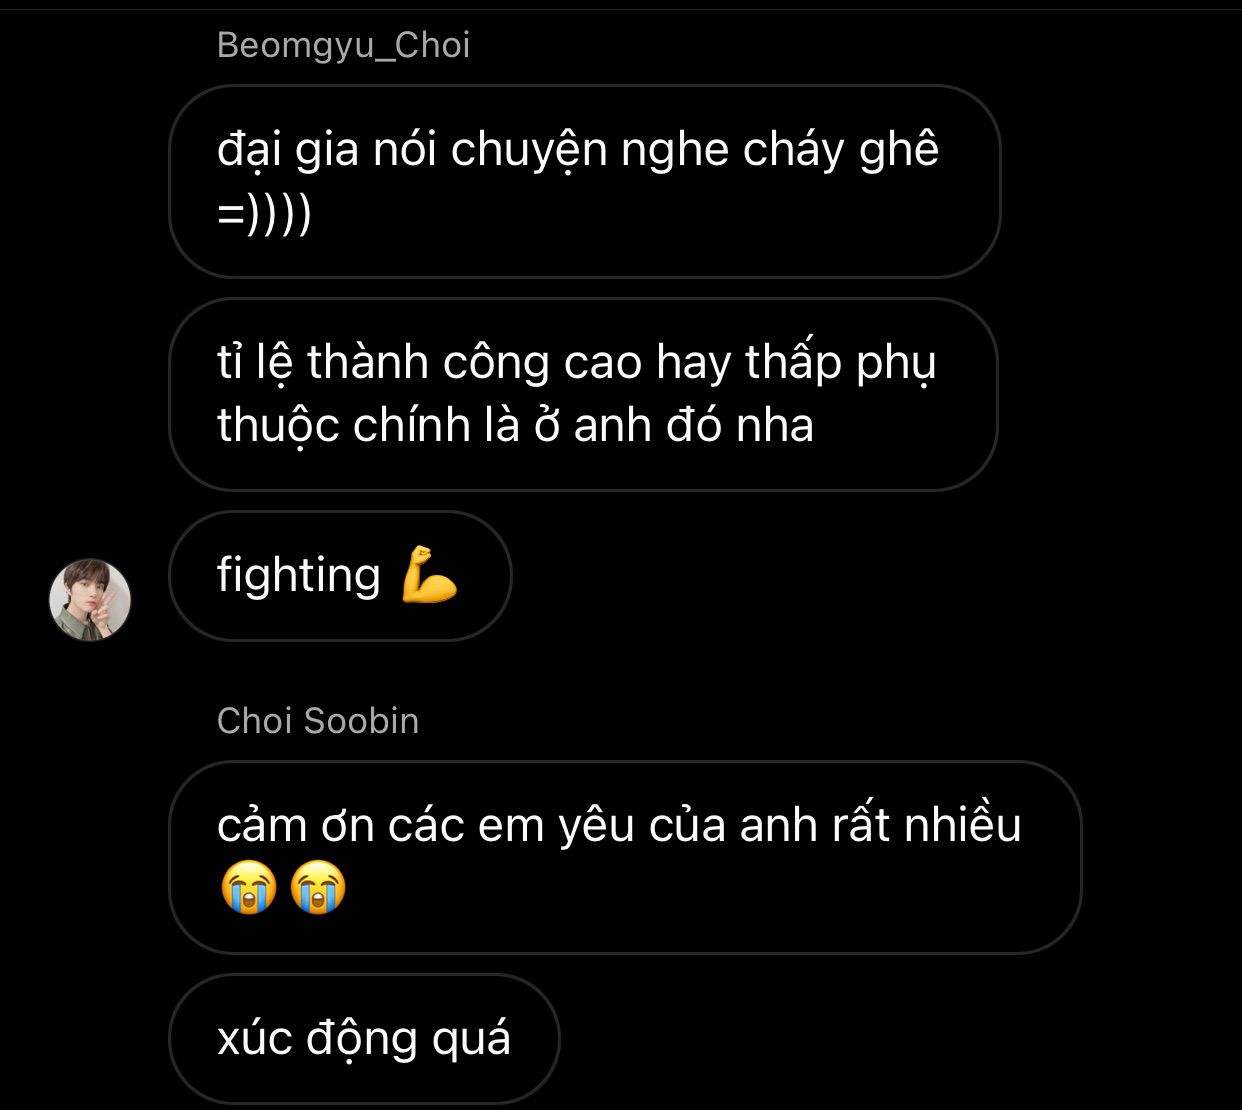Open the Choi Soobin sender name
The image size is (1242, 1110).
pyautogui.click(x=318, y=721)
